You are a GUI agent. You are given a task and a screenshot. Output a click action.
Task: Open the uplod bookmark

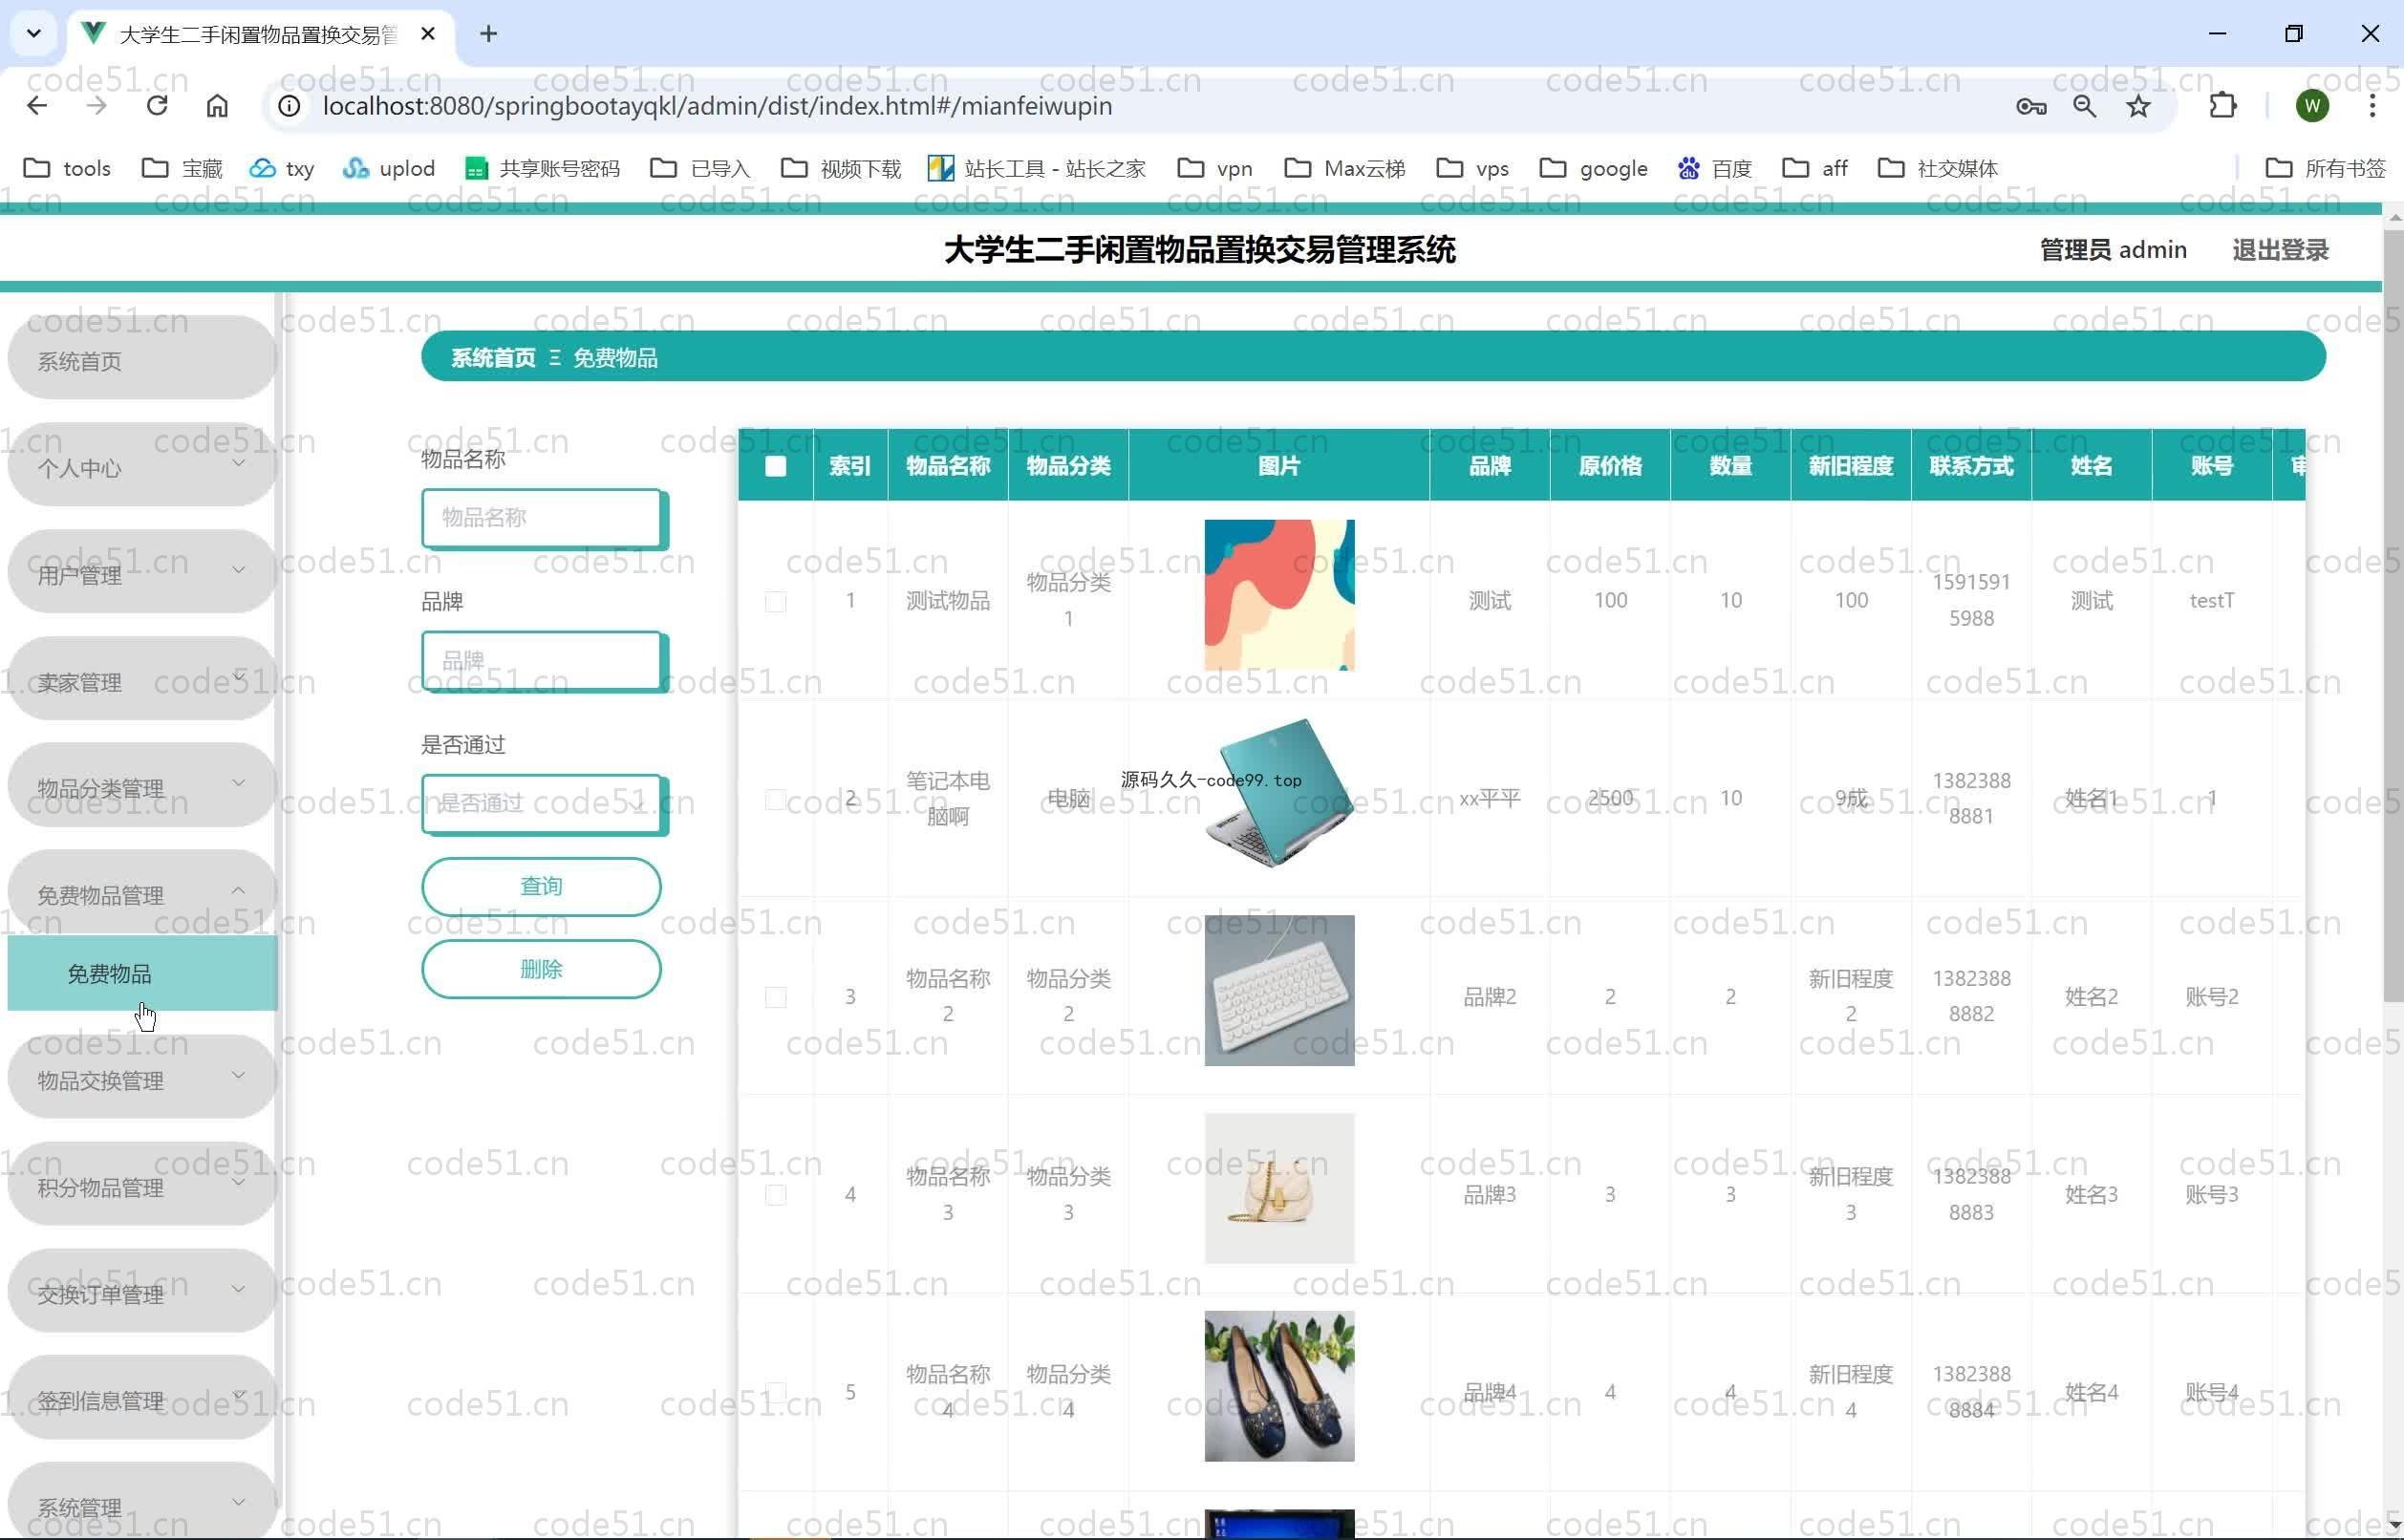389,168
